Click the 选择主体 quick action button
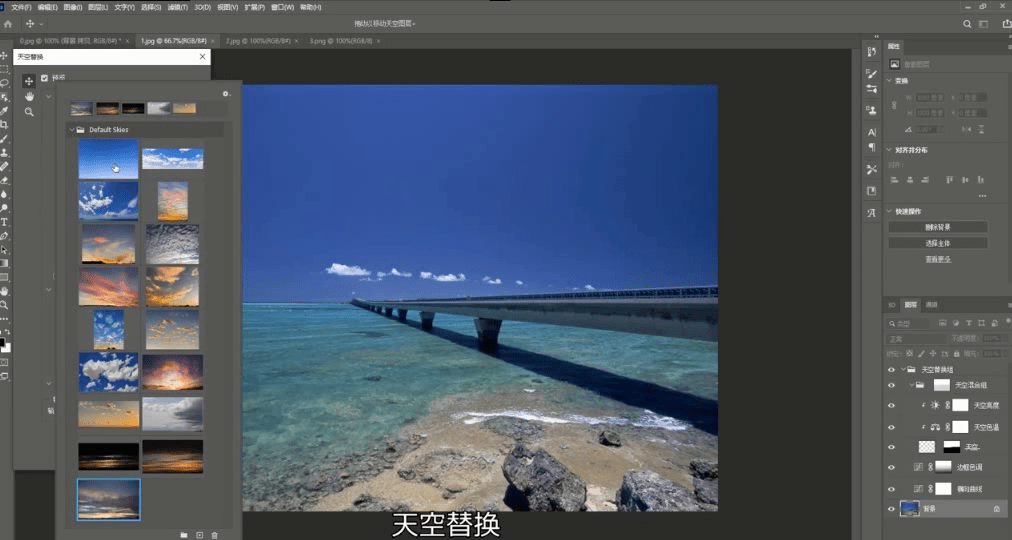 (x=938, y=243)
